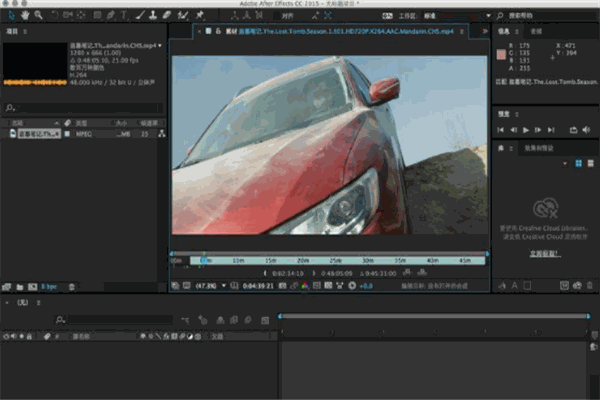Open the project flowchart view icon
Image resolution: width=600 pixels, height=400 pixels.
[x=162, y=134]
